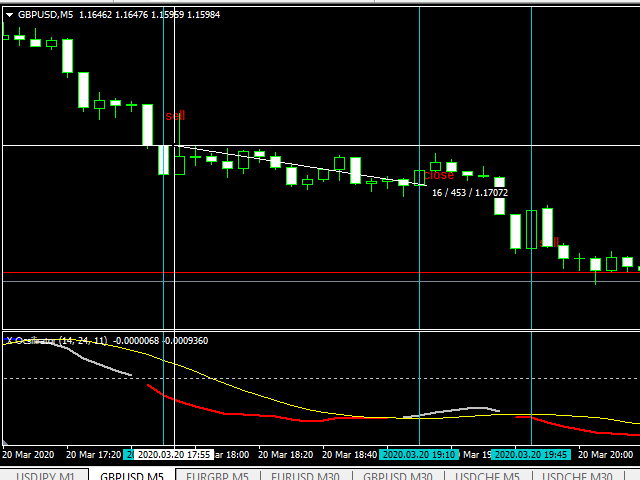Image resolution: width=640 pixels, height=480 pixels.
Task: Select the red horizontal price line
Action: pos(321,272)
